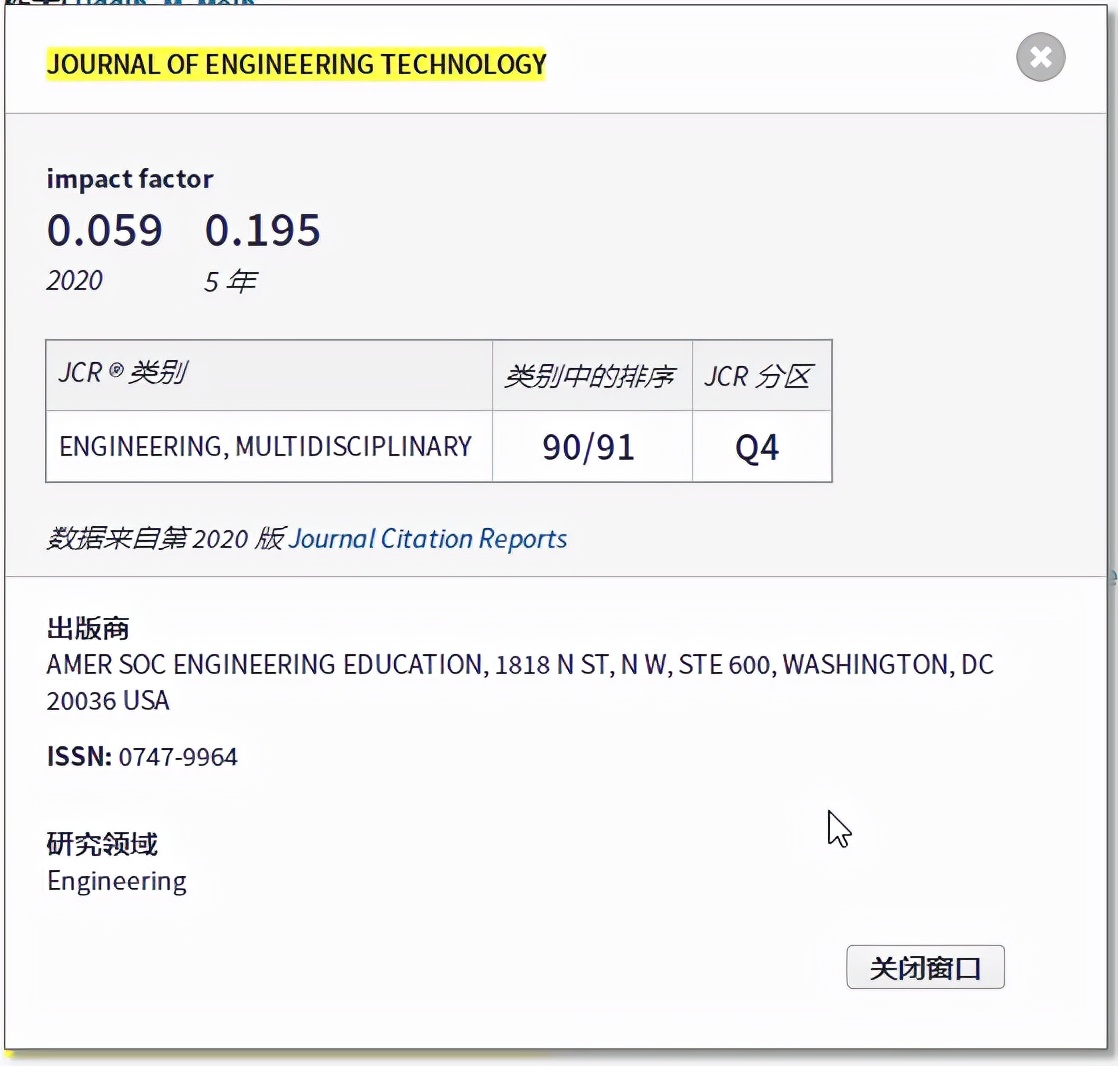The height and width of the screenshot is (1066, 1118).
Task: Select the JCR 分区 column header
Action: pyautogui.click(x=758, y=376)
